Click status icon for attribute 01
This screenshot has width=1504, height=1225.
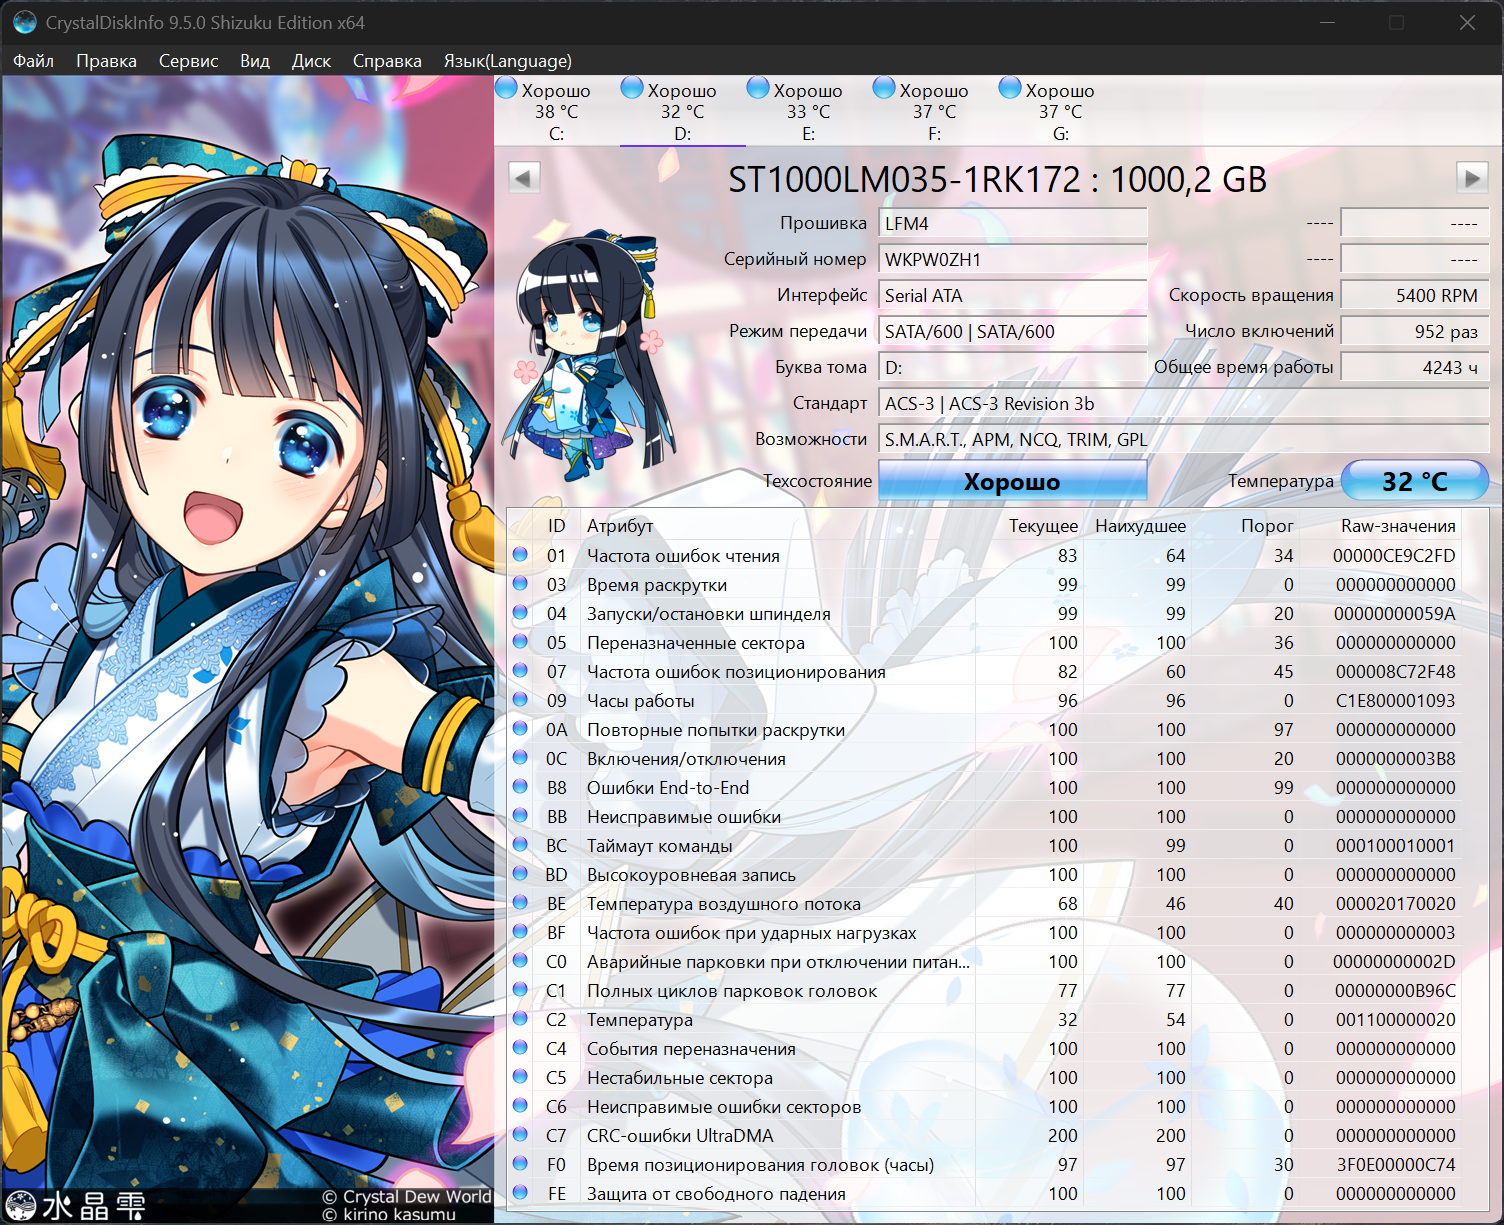click(x=520, y=554)
